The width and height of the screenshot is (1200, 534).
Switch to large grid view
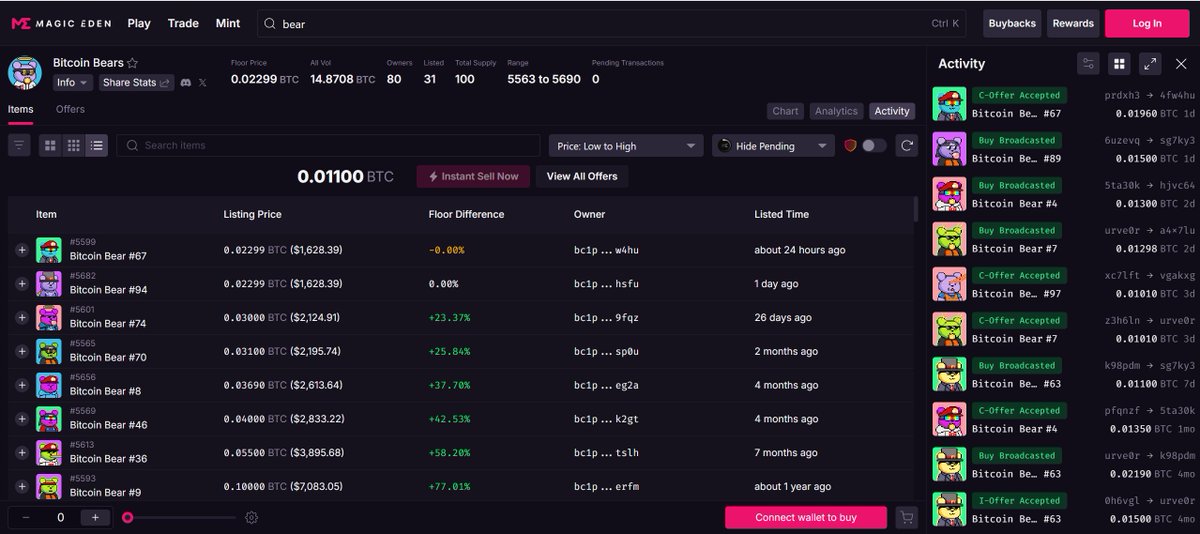50,146
